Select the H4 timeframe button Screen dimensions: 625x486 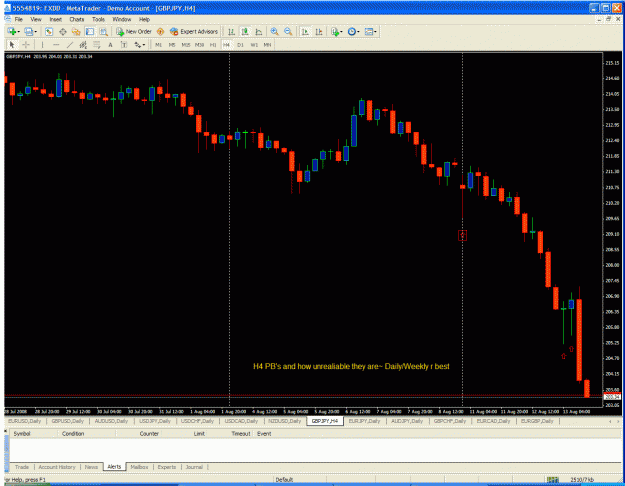[x=226, y=45]
